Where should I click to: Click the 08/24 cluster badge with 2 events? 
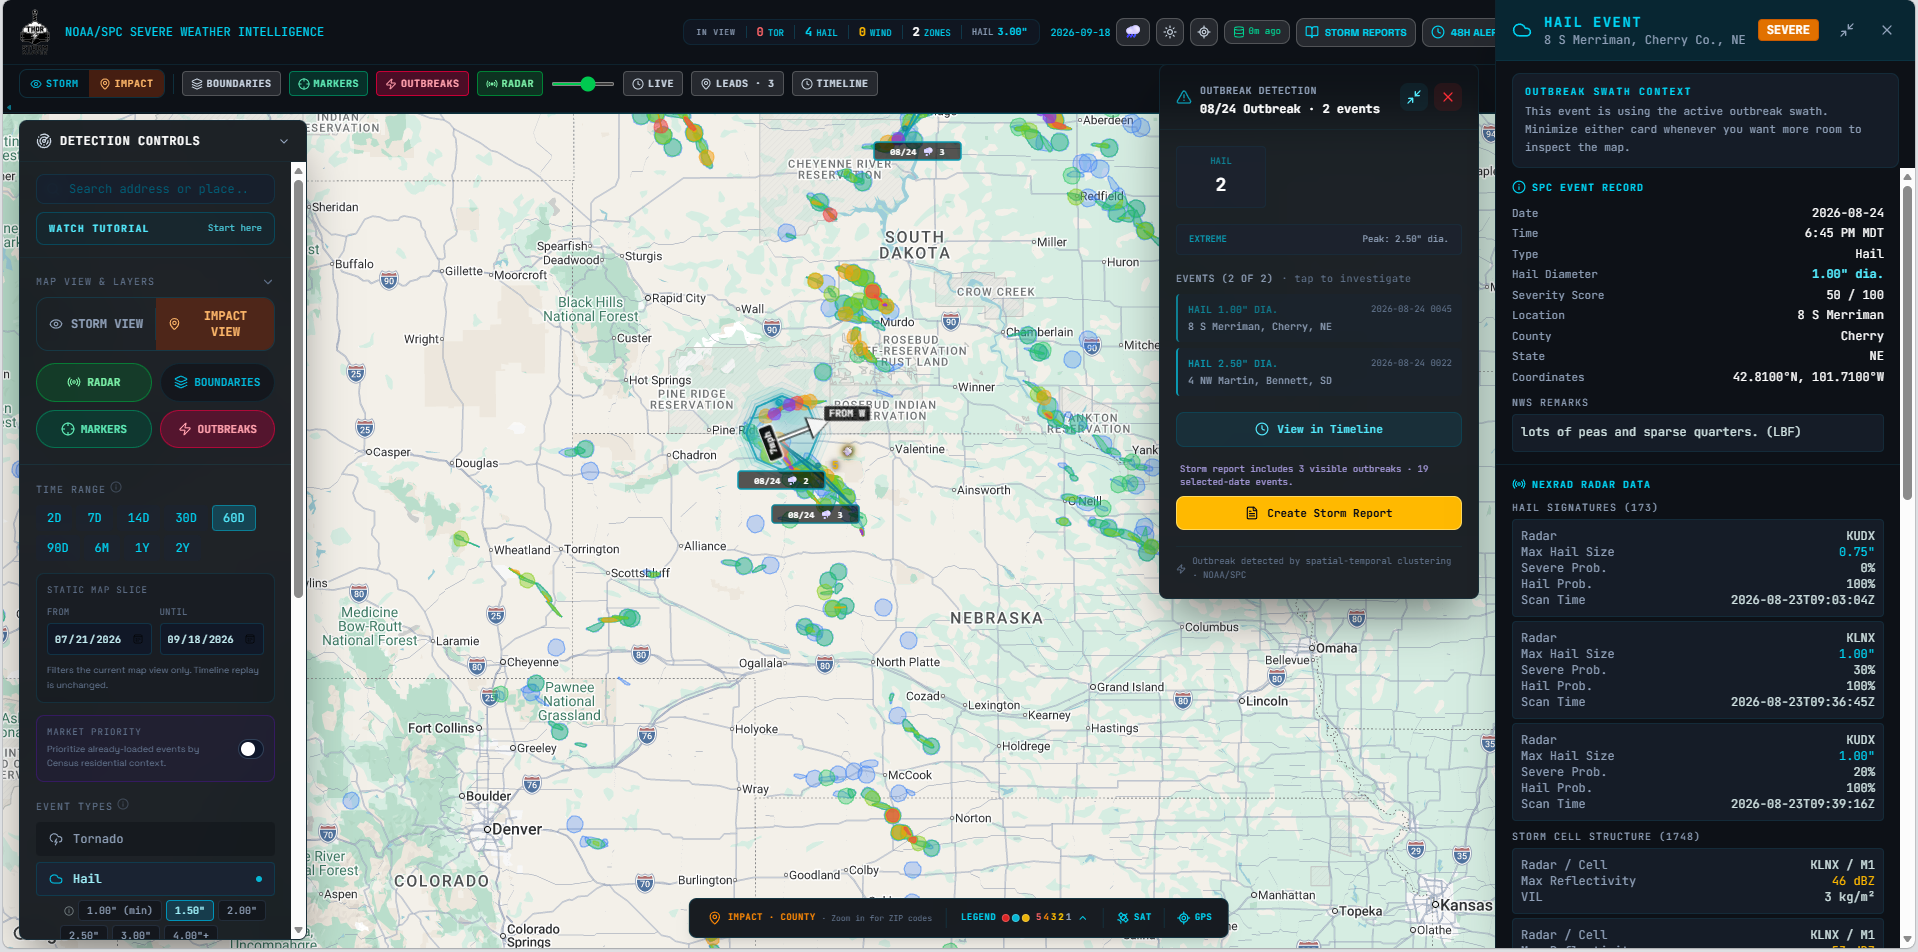pos(780,481)
